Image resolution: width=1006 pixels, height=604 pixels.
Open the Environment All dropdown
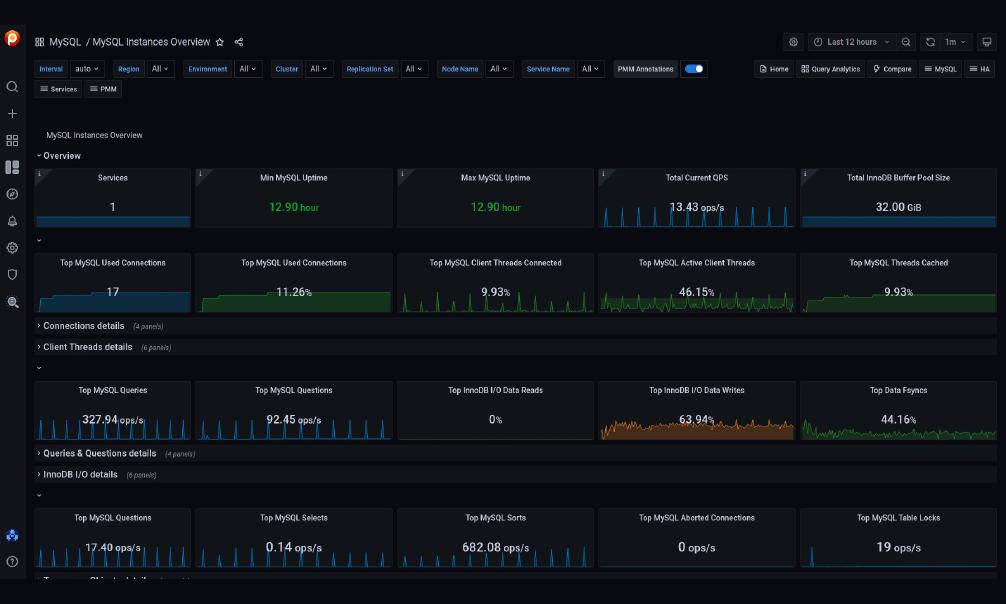[x=248, y=69]
